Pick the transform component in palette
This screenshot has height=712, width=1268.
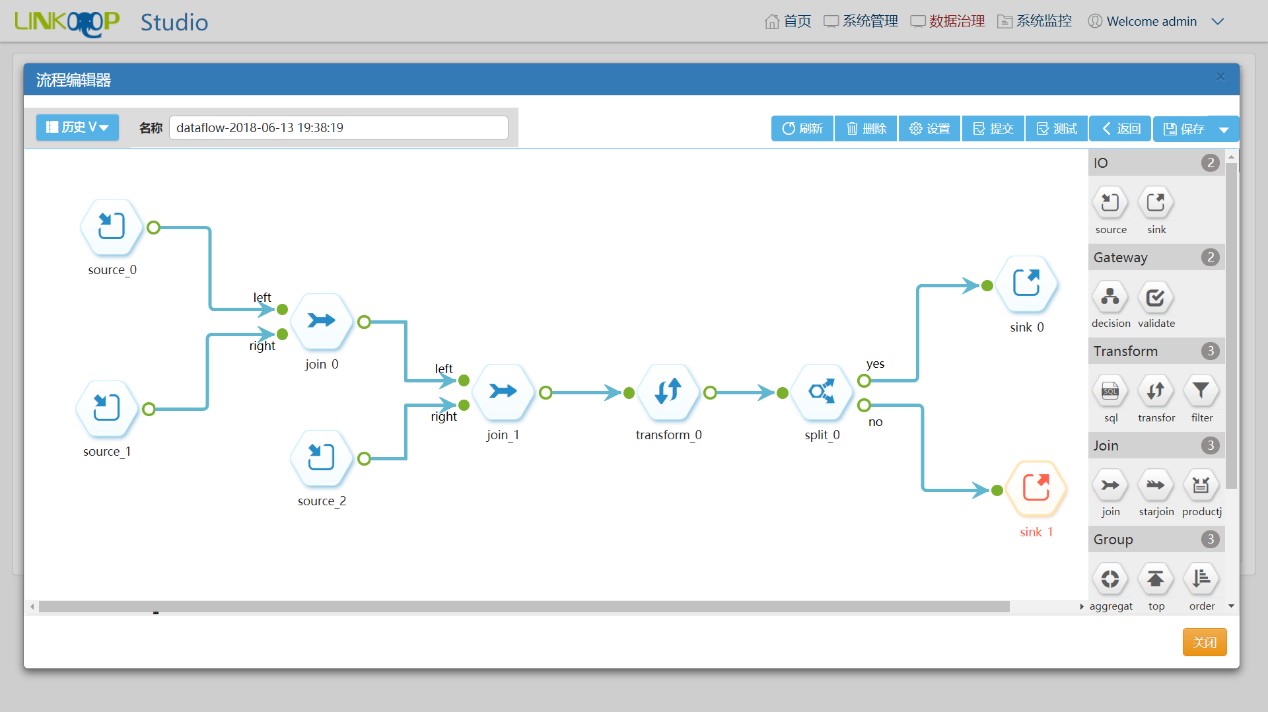(x=1156, y=392)
